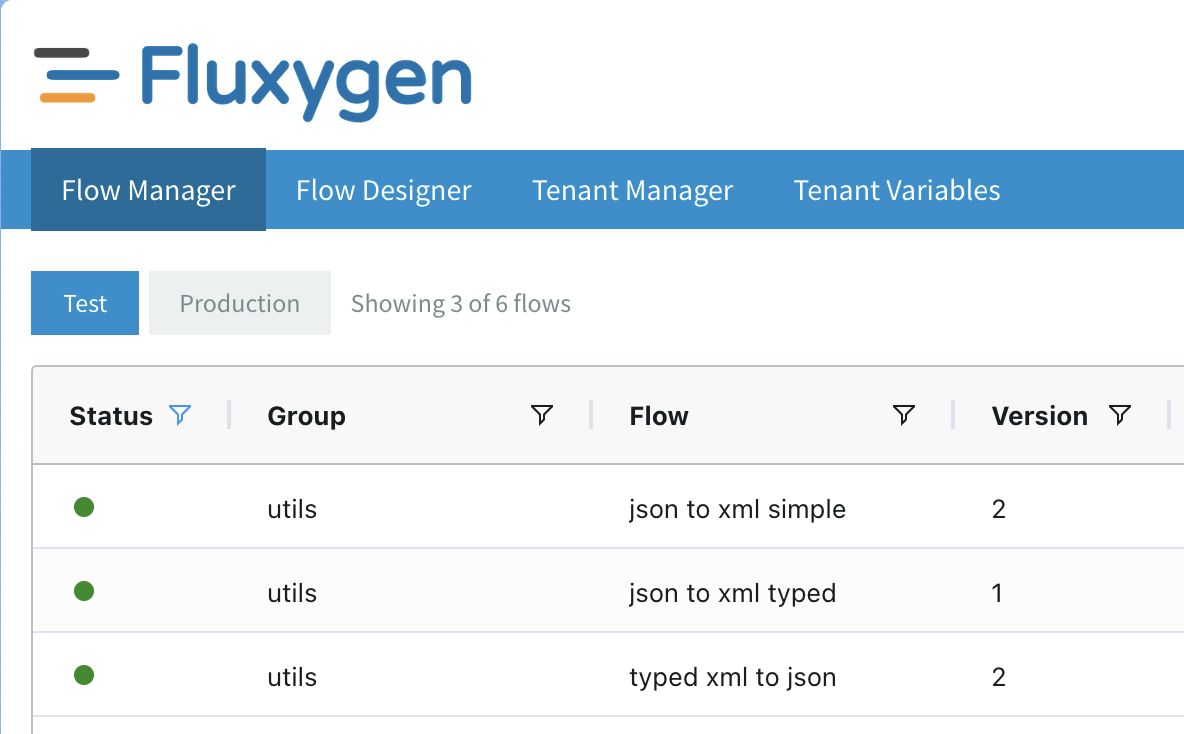The height and width of the screenshot is (734, 1184).
Task: Switch to the Production environment
Action: 239,303
